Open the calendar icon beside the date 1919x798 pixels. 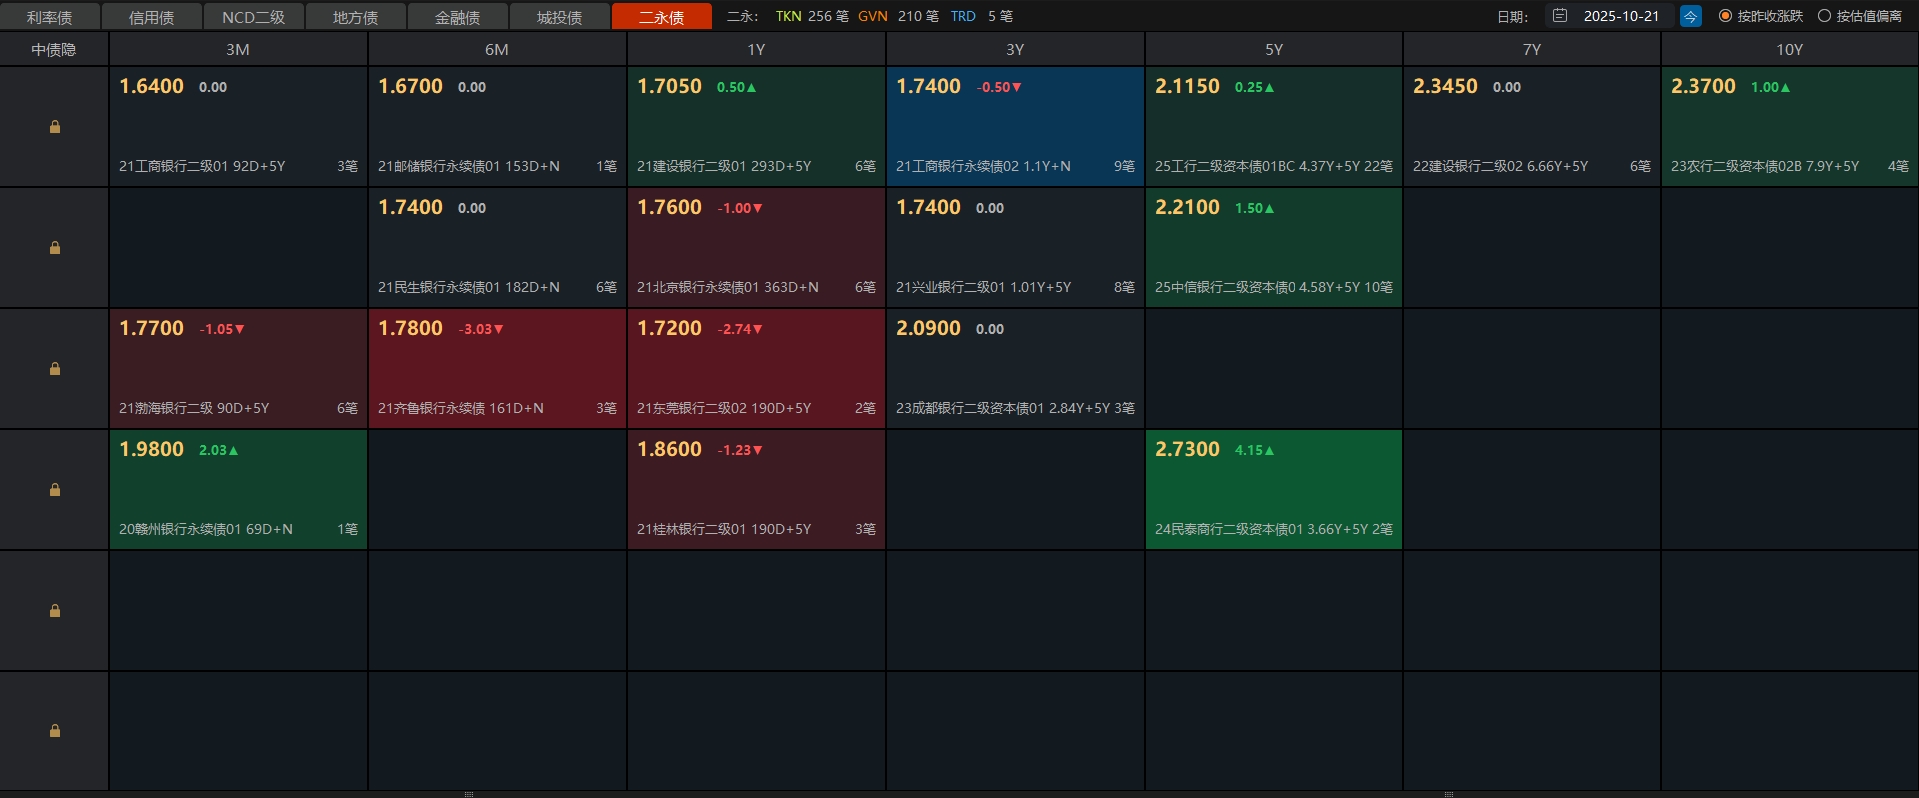[x=1560, y=16]
